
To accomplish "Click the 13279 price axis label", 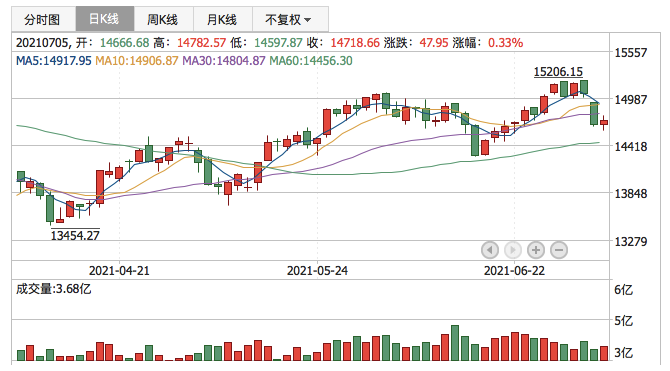I will tap(631, 241).
